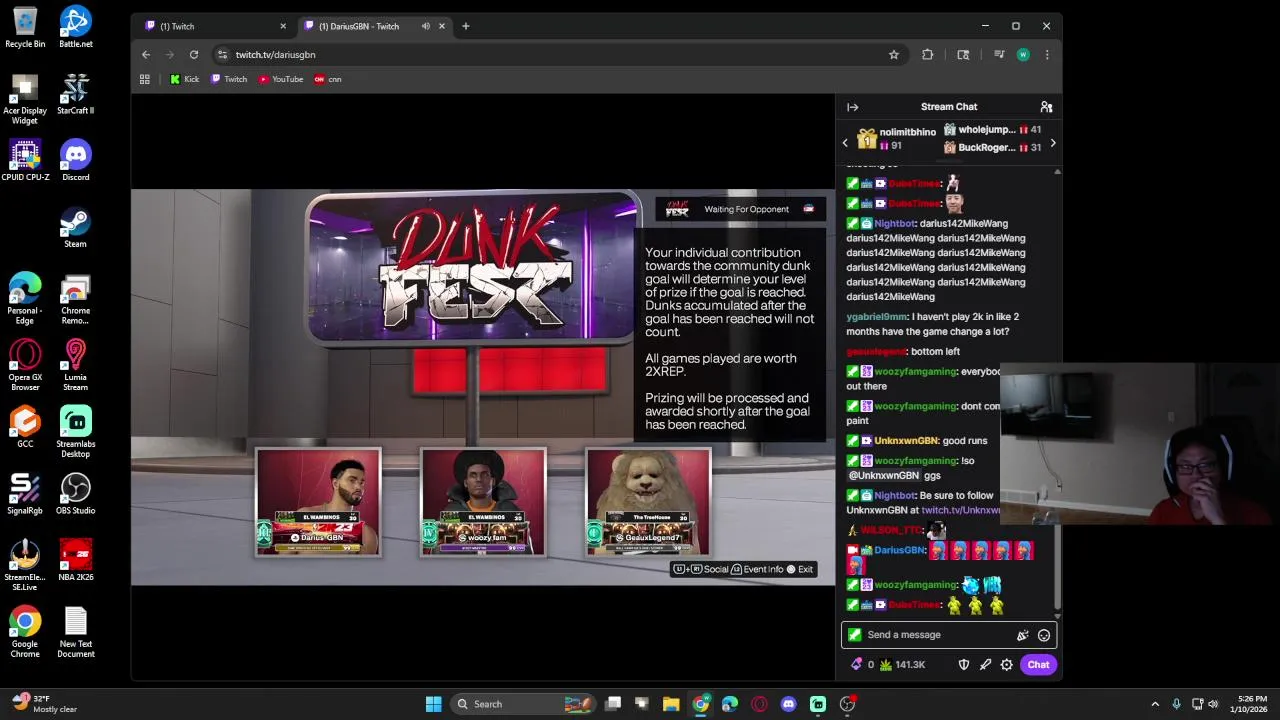This screenshot has height=720, width=1280.
Task: Send message with Chat button
Action: 1038,665
